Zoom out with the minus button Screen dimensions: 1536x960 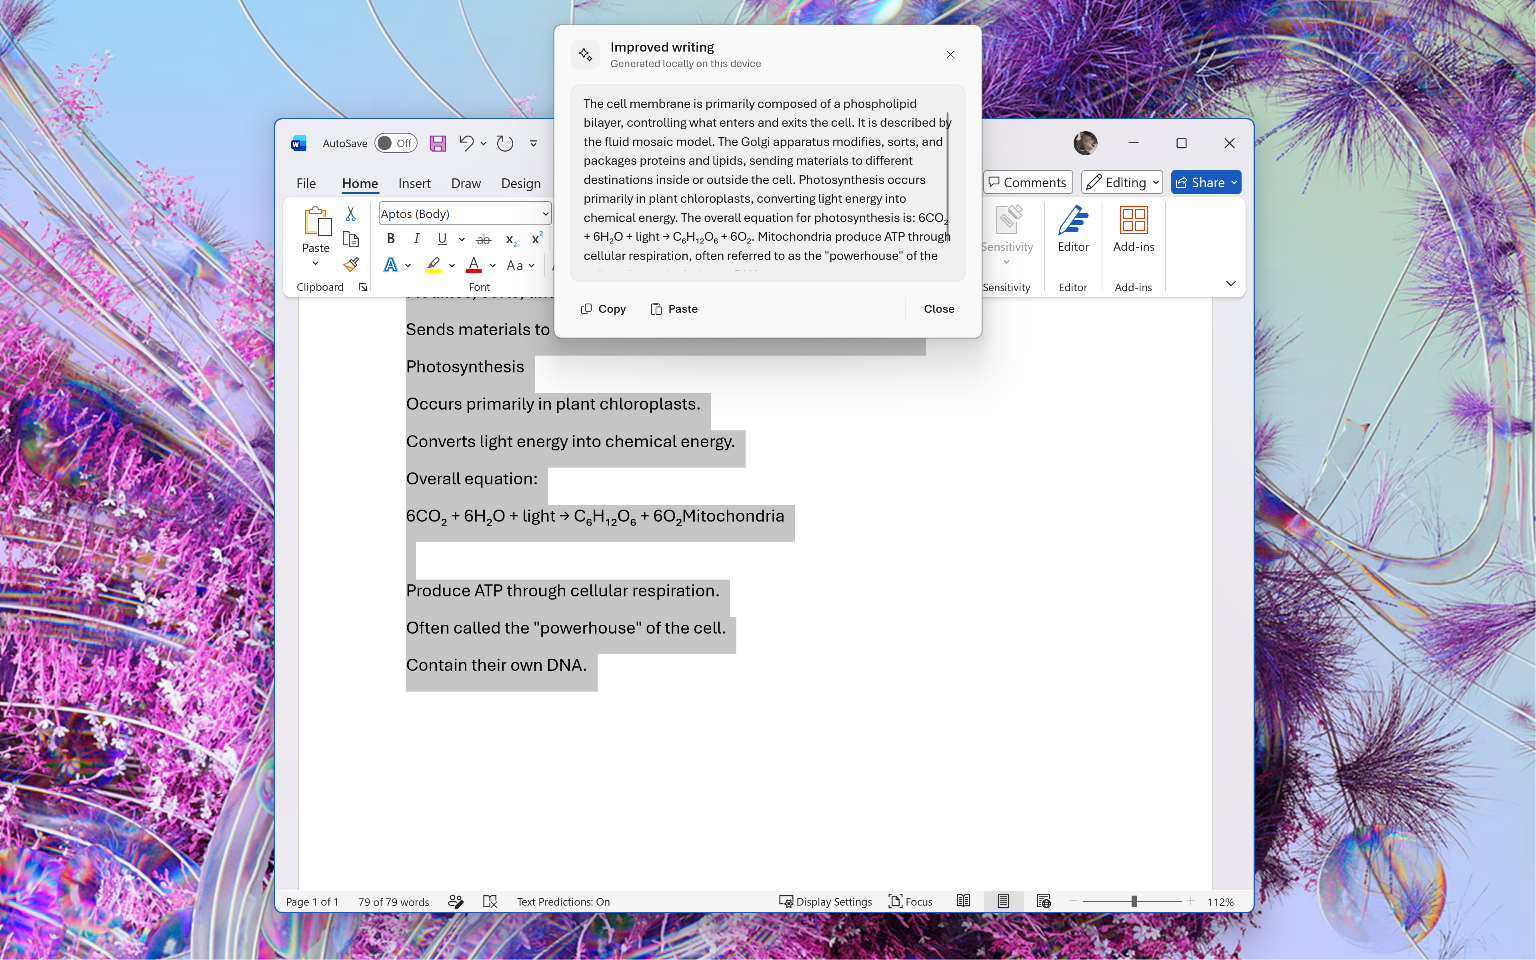1073,901
